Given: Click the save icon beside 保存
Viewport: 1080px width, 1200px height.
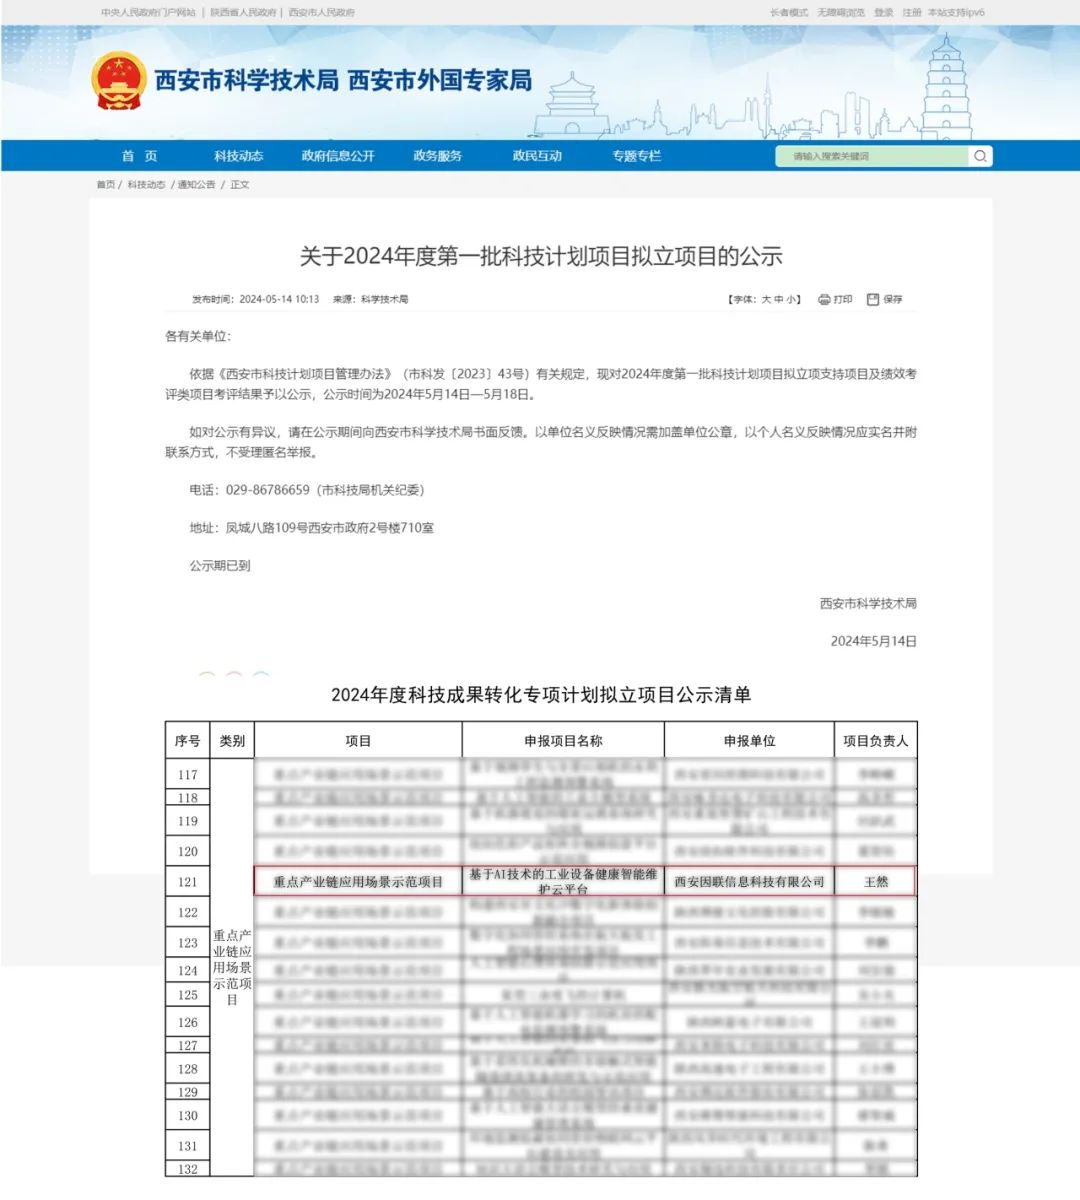Looking at the screenshot, I should pos(873,299).
